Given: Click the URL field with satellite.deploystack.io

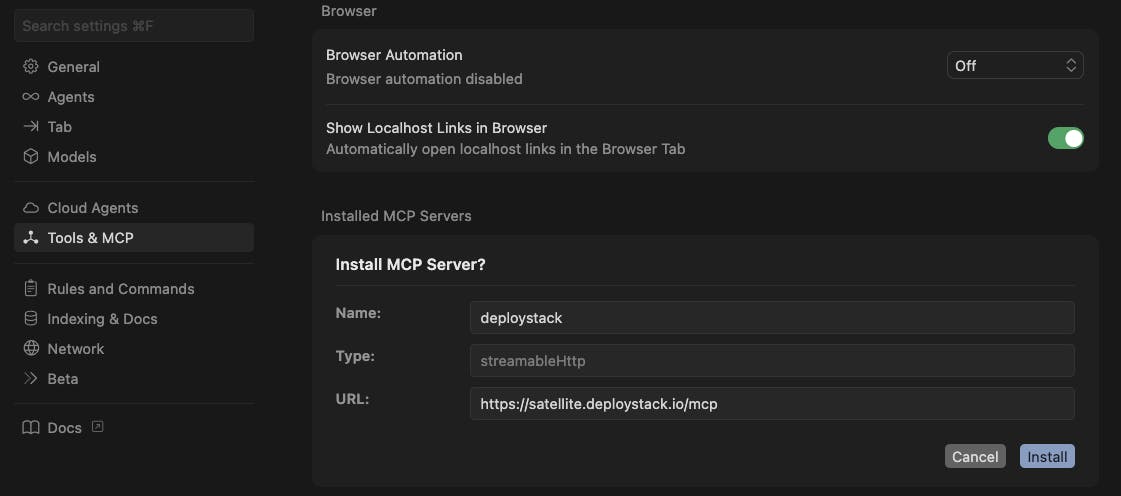Looking at the screenshot, I should (772, 404).
